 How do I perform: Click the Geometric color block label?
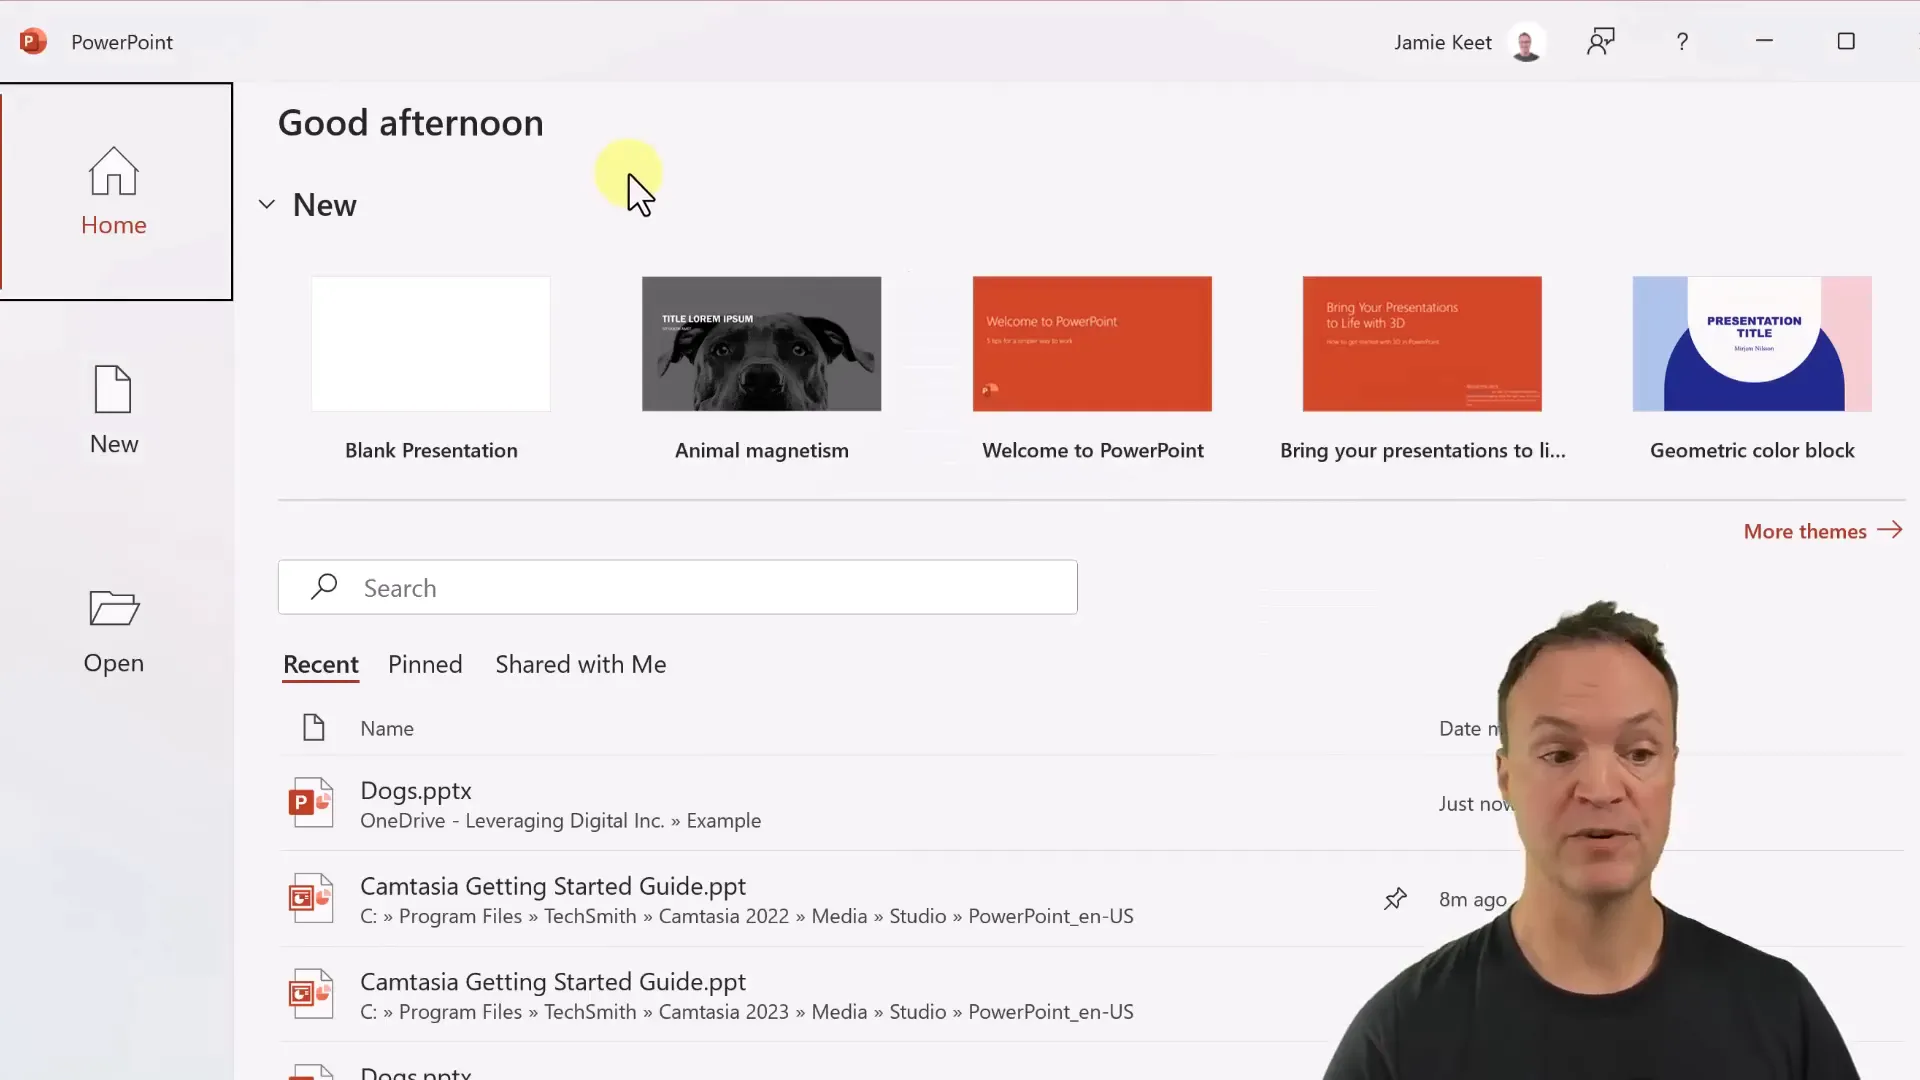pos(1752,451)
